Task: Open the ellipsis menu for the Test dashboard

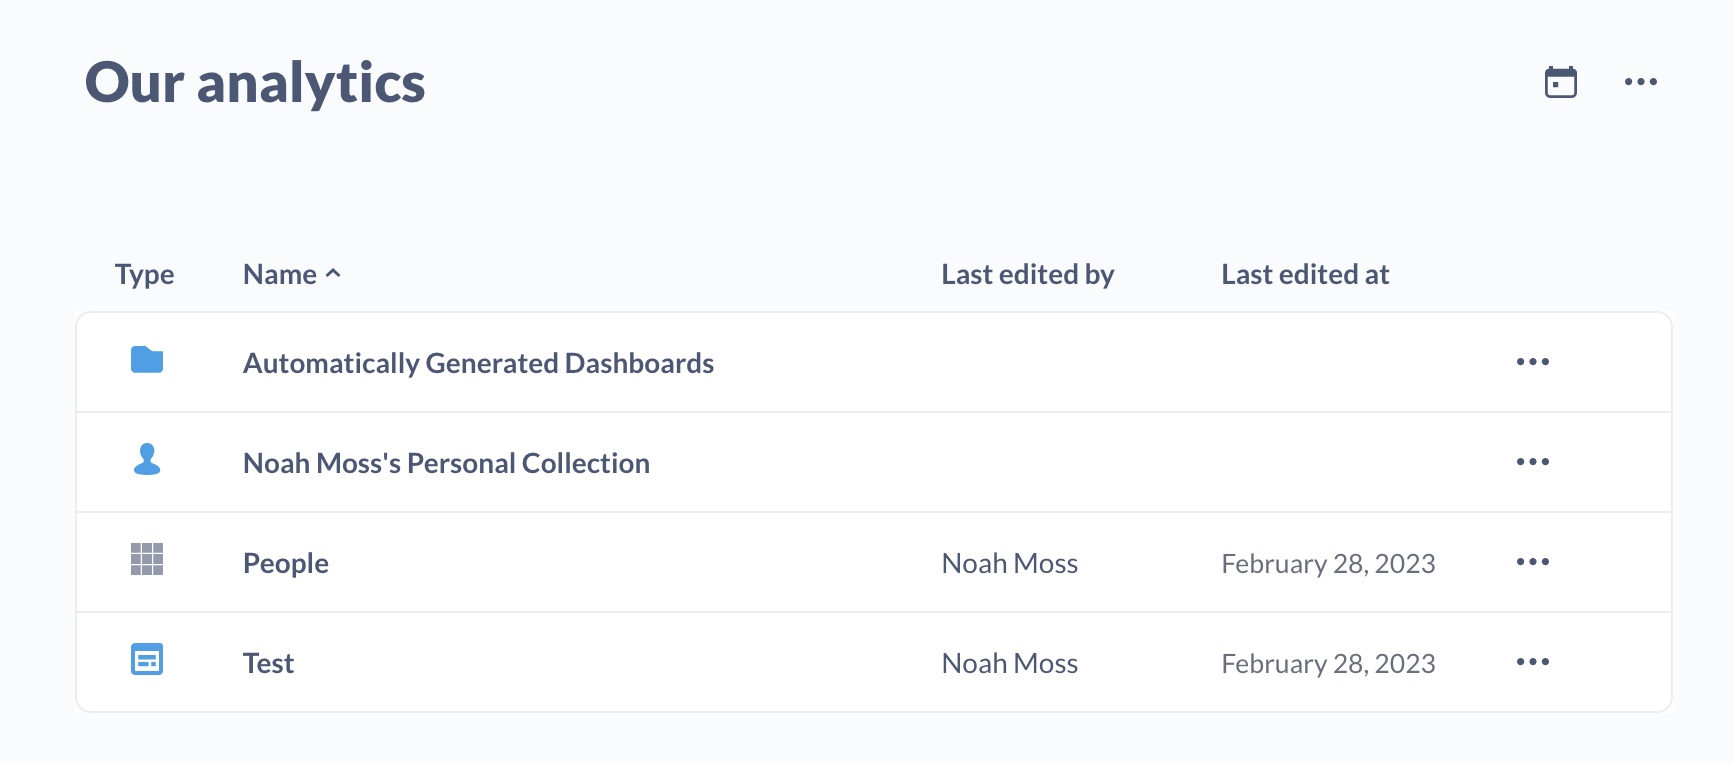Action: point(1533,662)
